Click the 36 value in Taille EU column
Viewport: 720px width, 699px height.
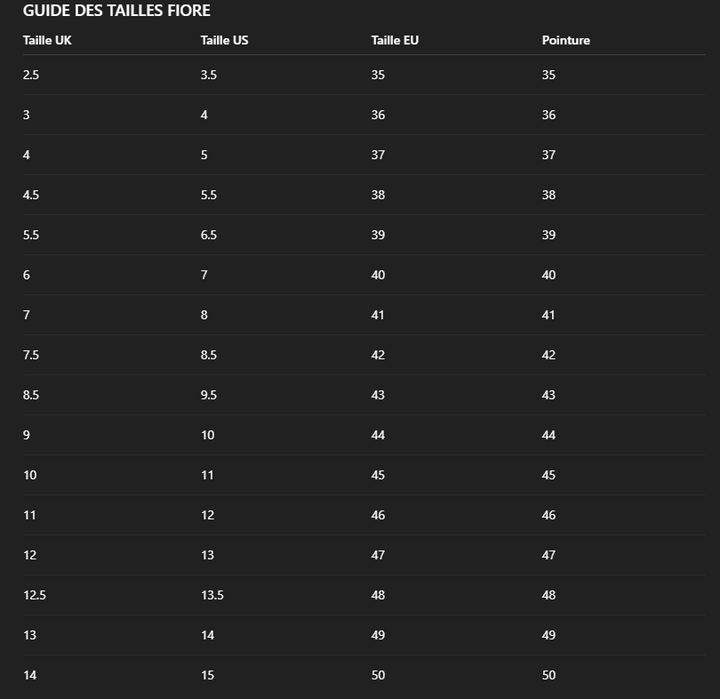point(378,115)
